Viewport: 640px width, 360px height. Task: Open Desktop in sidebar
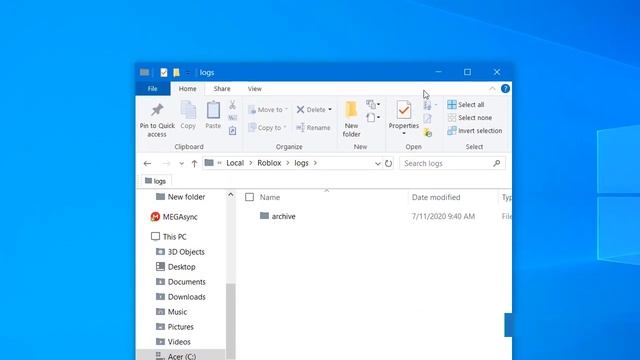(176, 267)
